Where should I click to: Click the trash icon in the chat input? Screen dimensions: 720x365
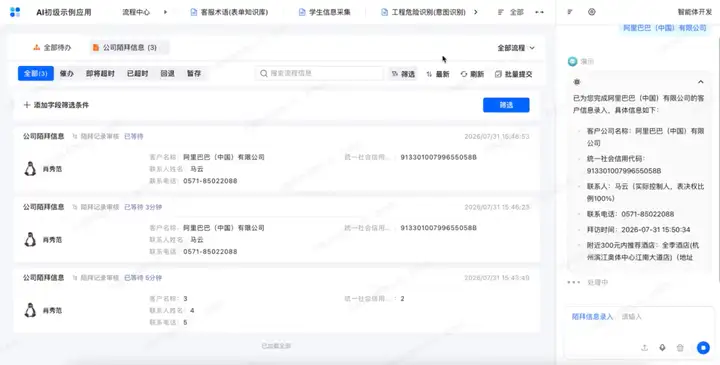680,348
